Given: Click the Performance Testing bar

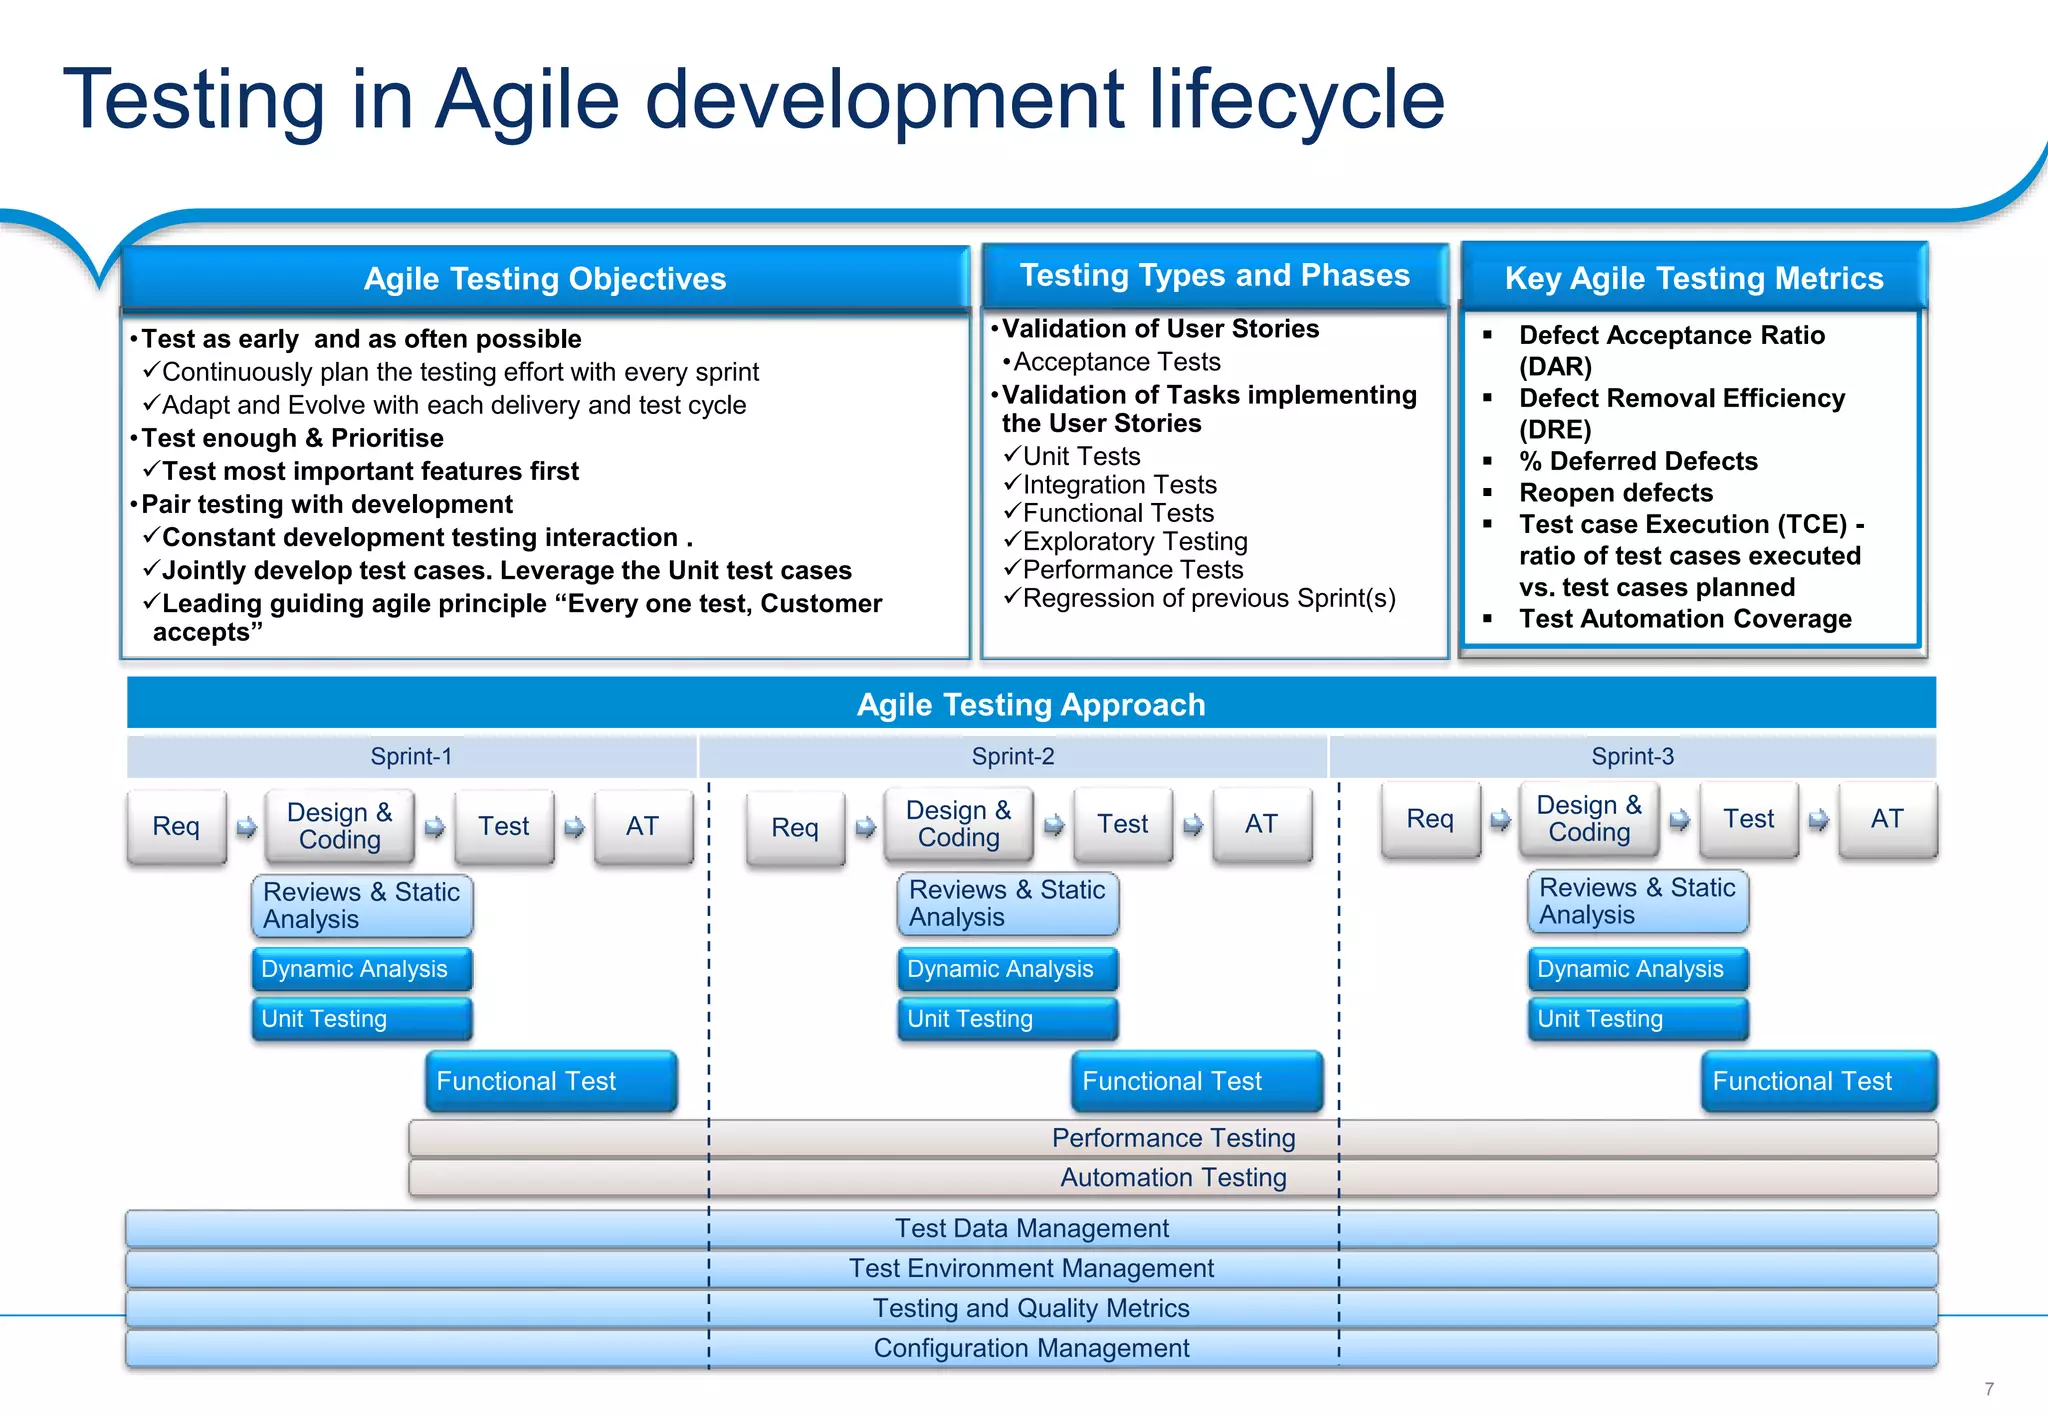Looking at the screenshot, I should [1173, 1138].
